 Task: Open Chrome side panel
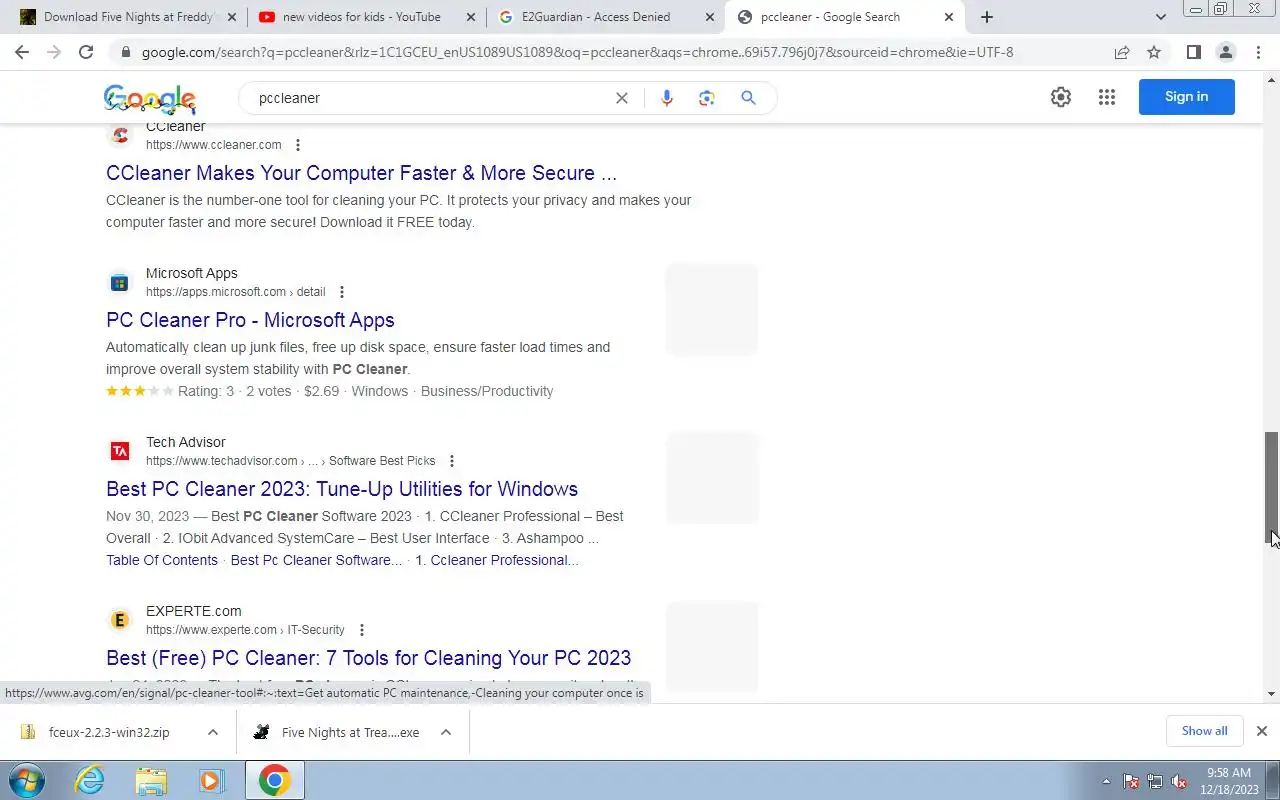click(x=1193, y=52)
